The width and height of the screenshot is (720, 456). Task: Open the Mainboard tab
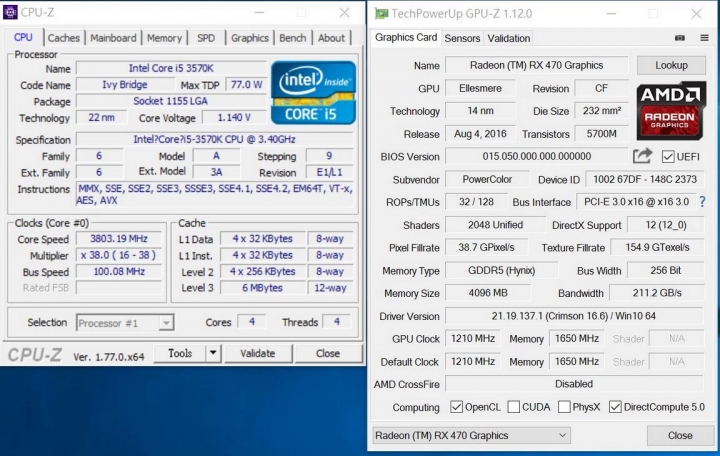[113, 38]
